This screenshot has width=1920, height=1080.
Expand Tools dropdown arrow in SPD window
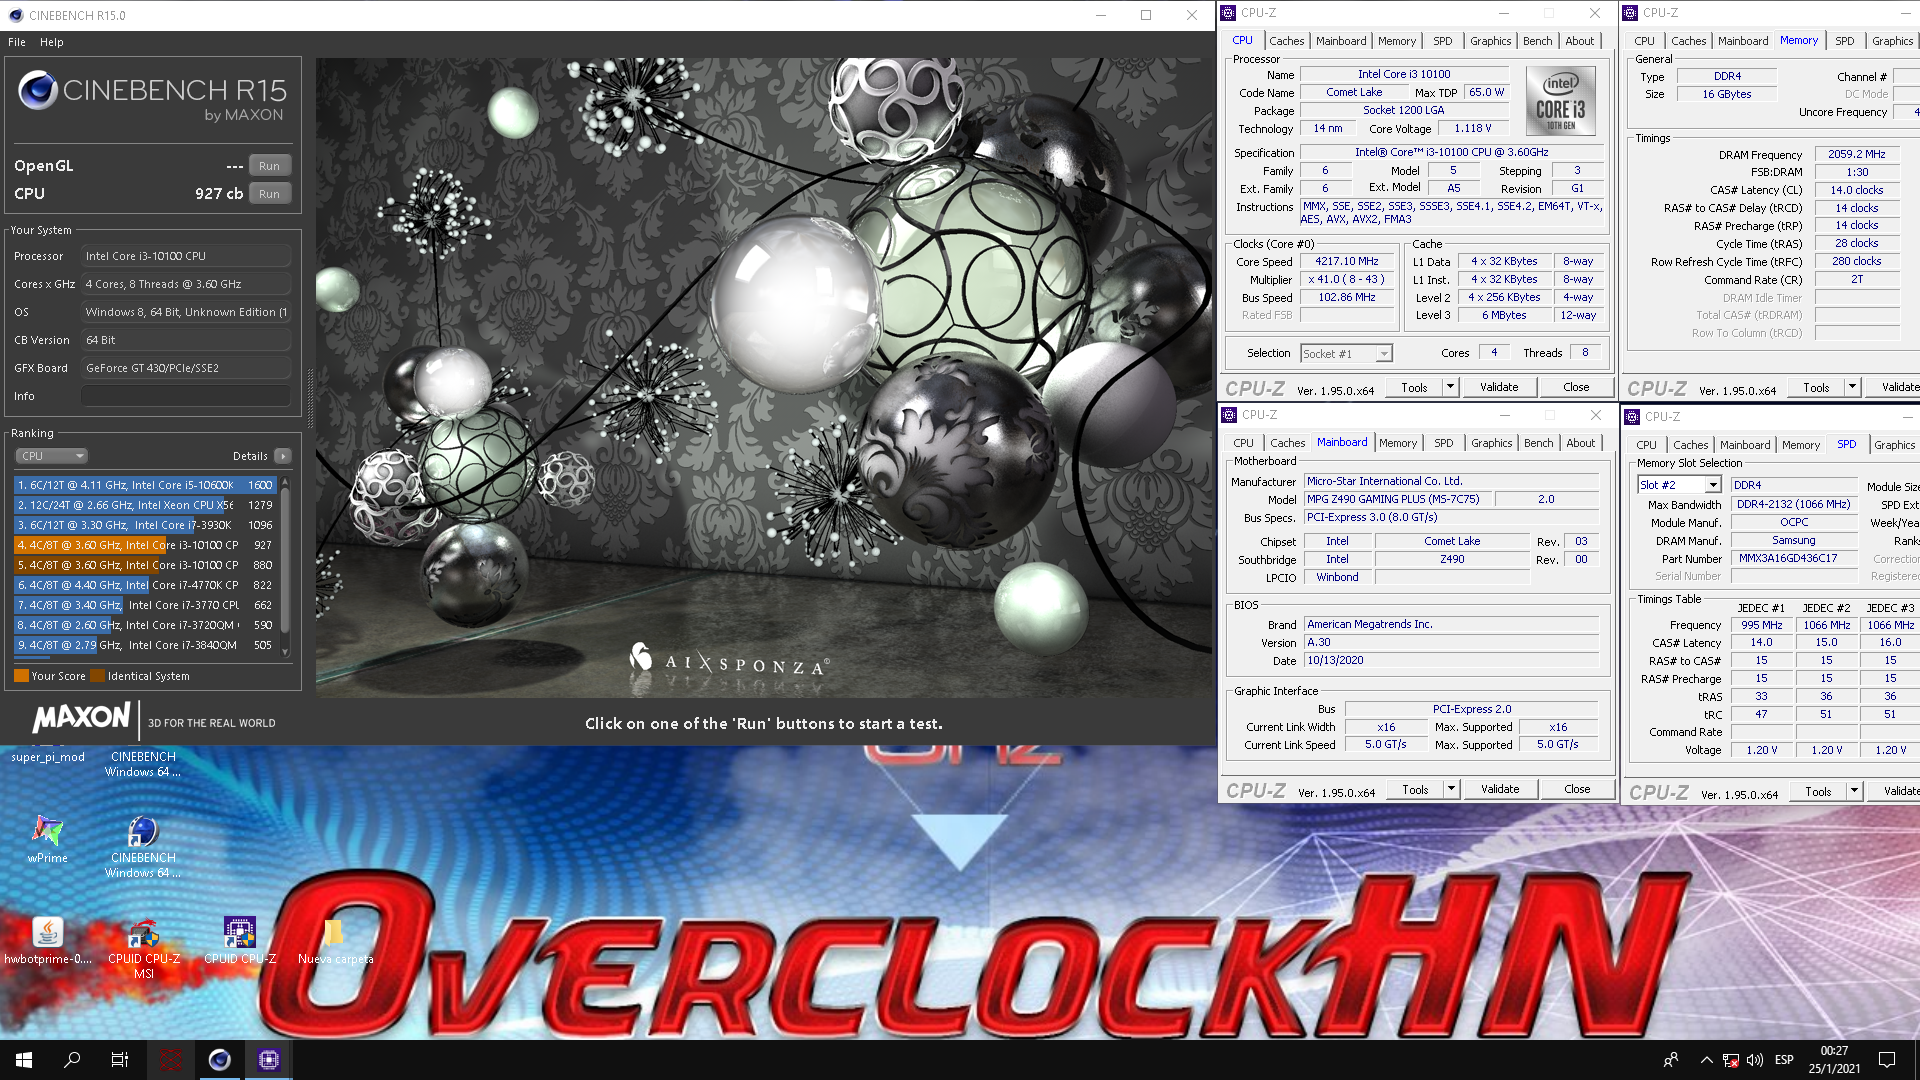(x=1854, y=791)
